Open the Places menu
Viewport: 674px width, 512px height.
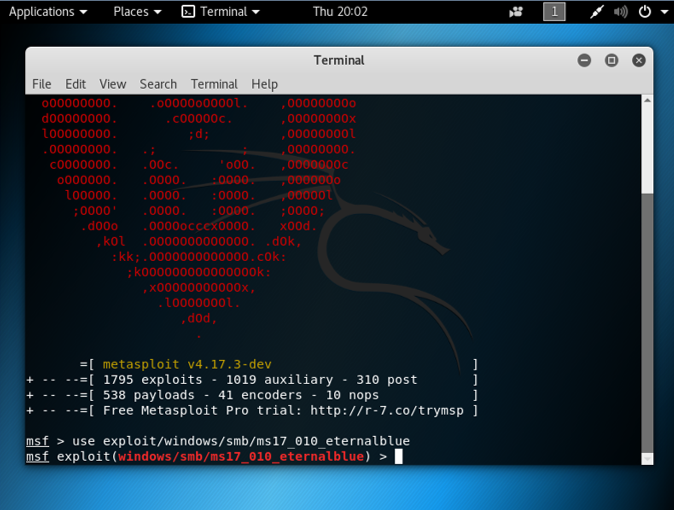point(137,12)
